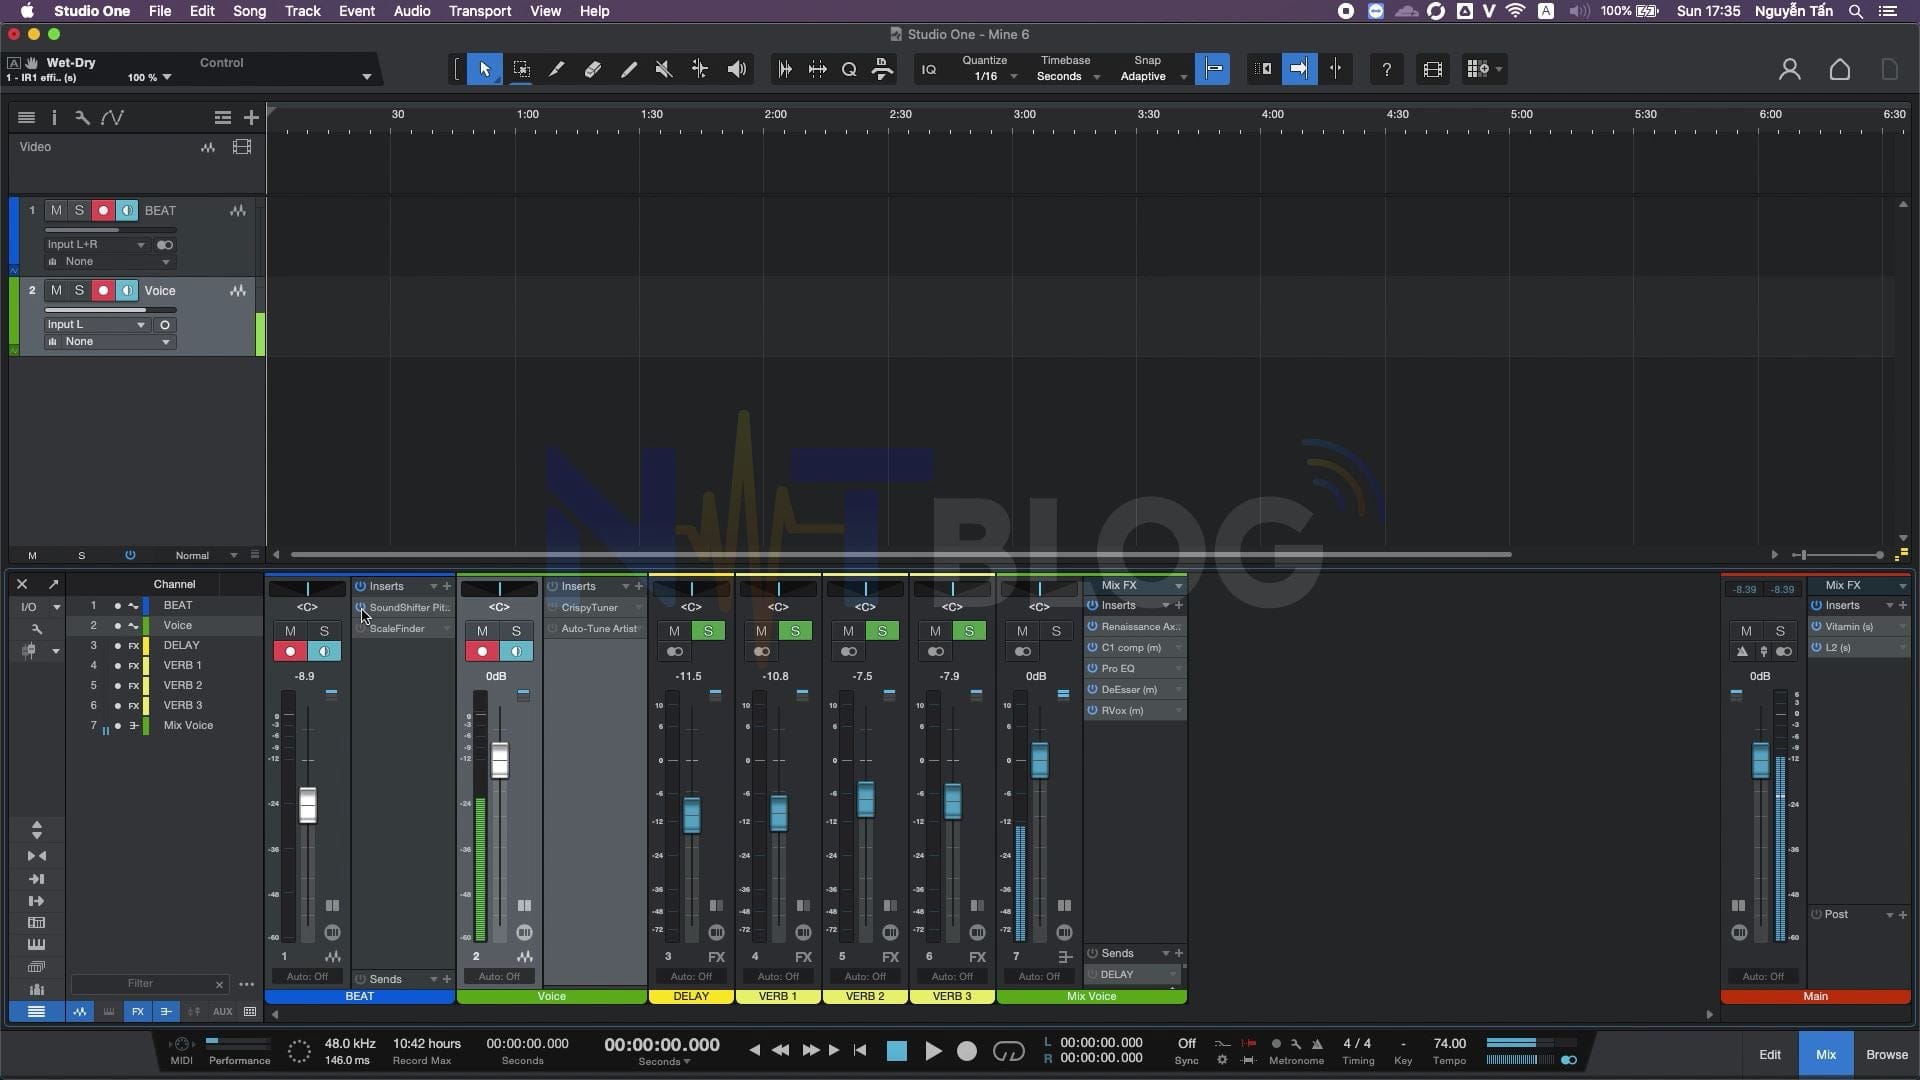Click the 74.00 Tempo value
This screenshot has width=1920, height=1080.
click(1449, 1044)
